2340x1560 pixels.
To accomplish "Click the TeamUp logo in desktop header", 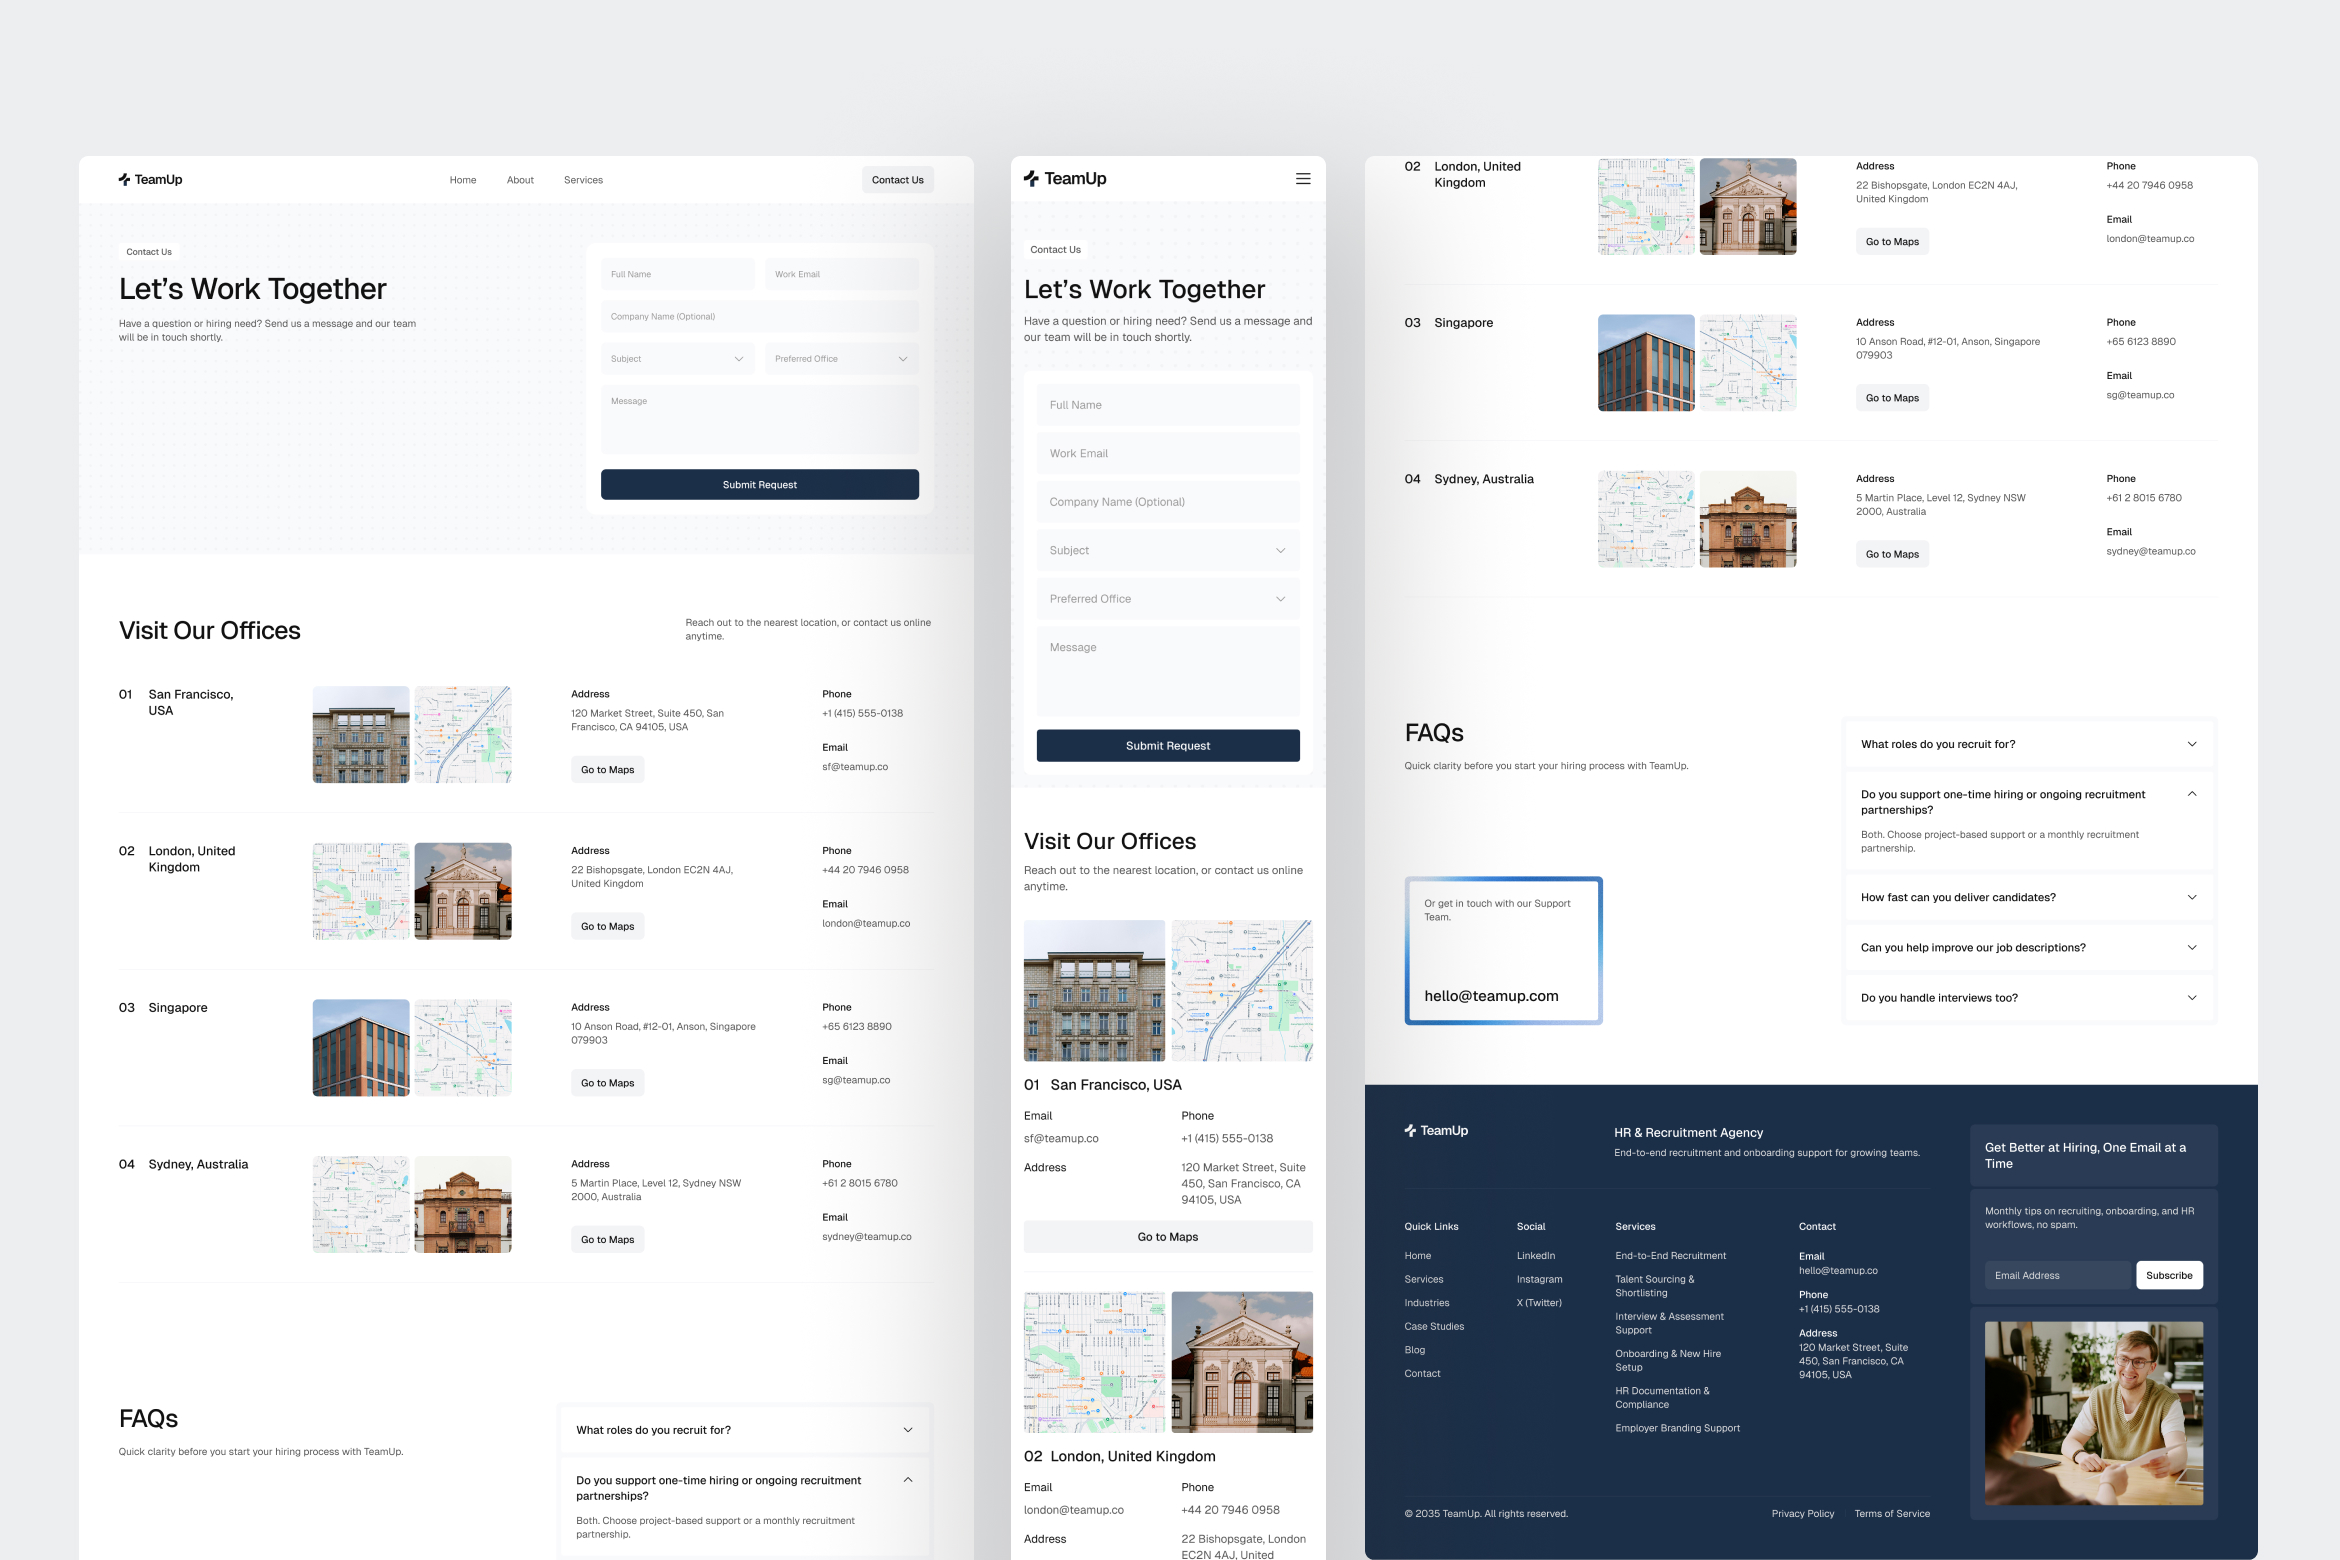I will click(150, 180).
